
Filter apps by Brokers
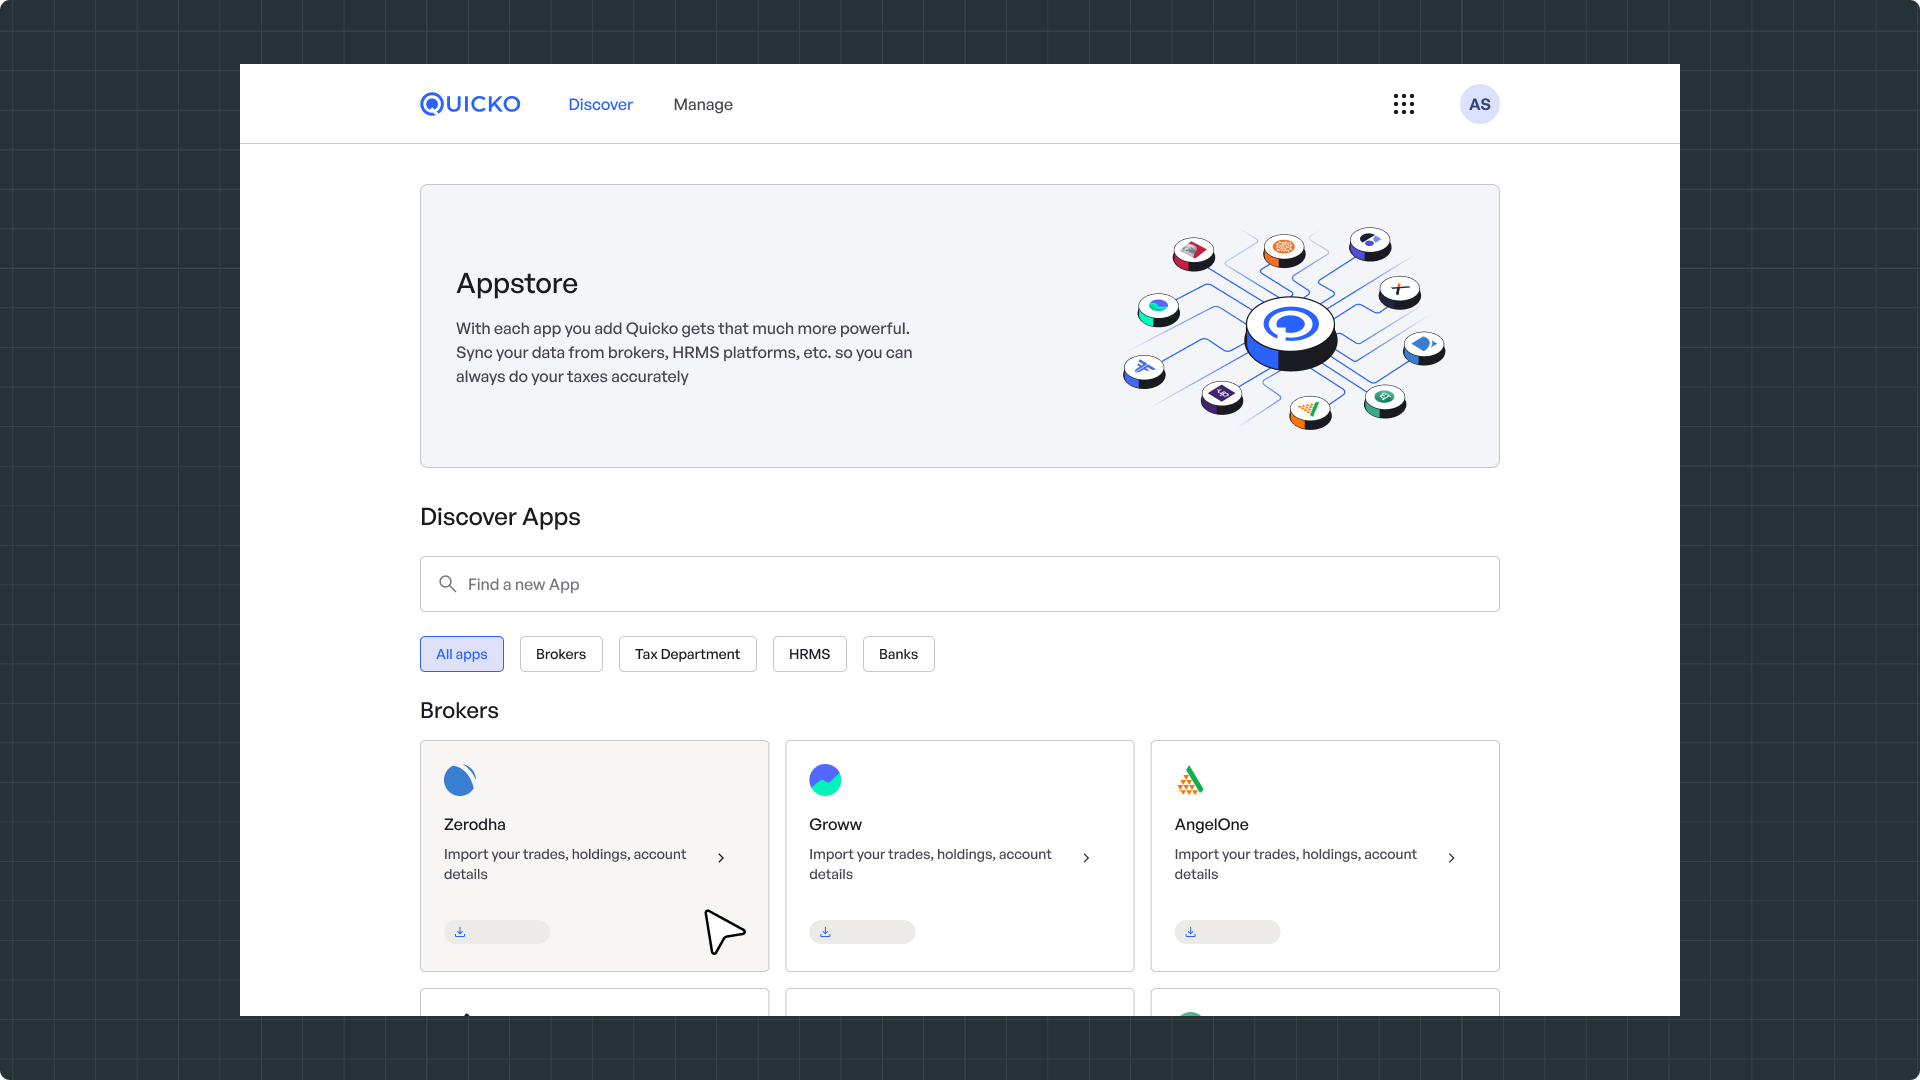(x=561, y=654)
